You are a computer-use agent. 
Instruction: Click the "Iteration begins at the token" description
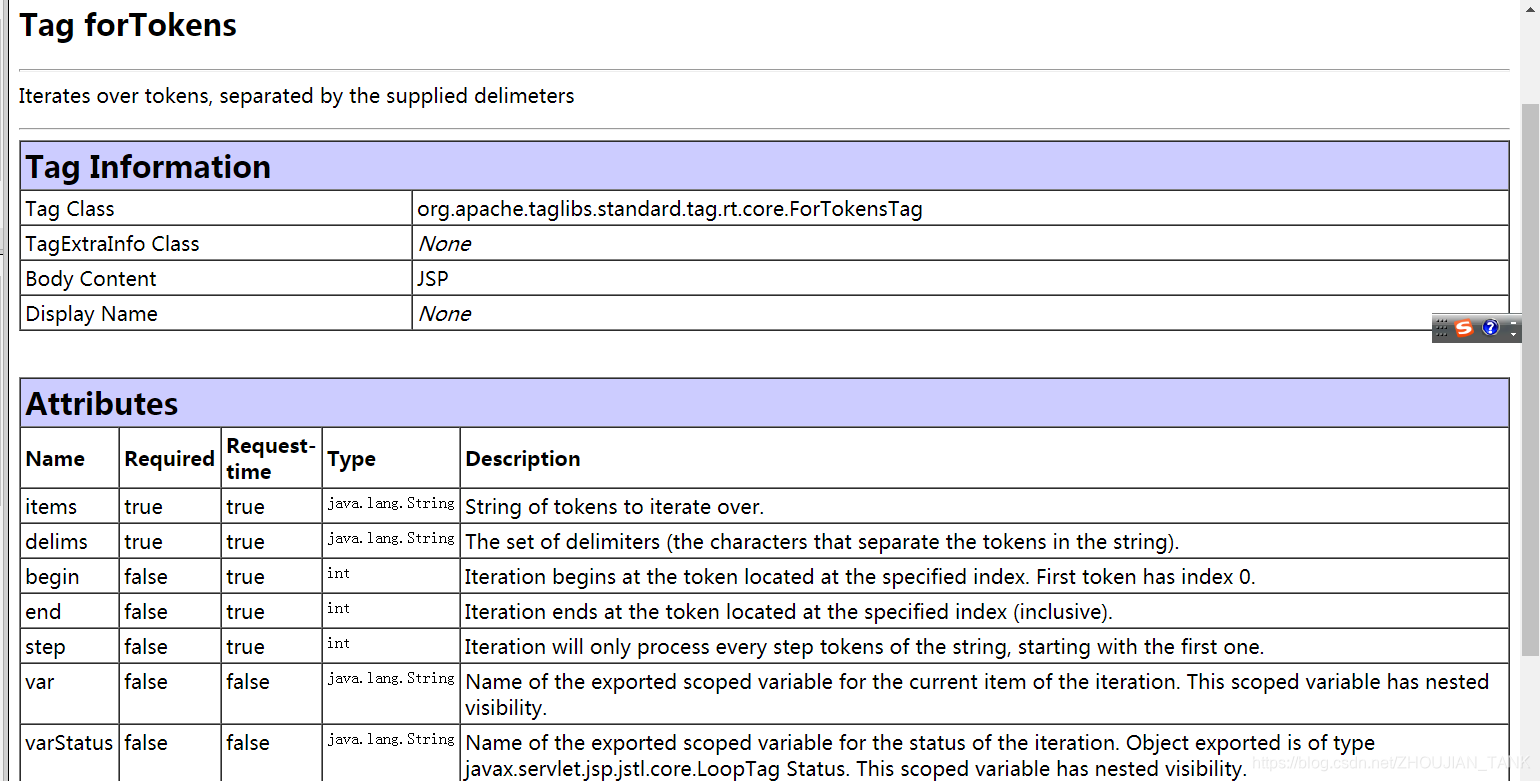point(860,577)
